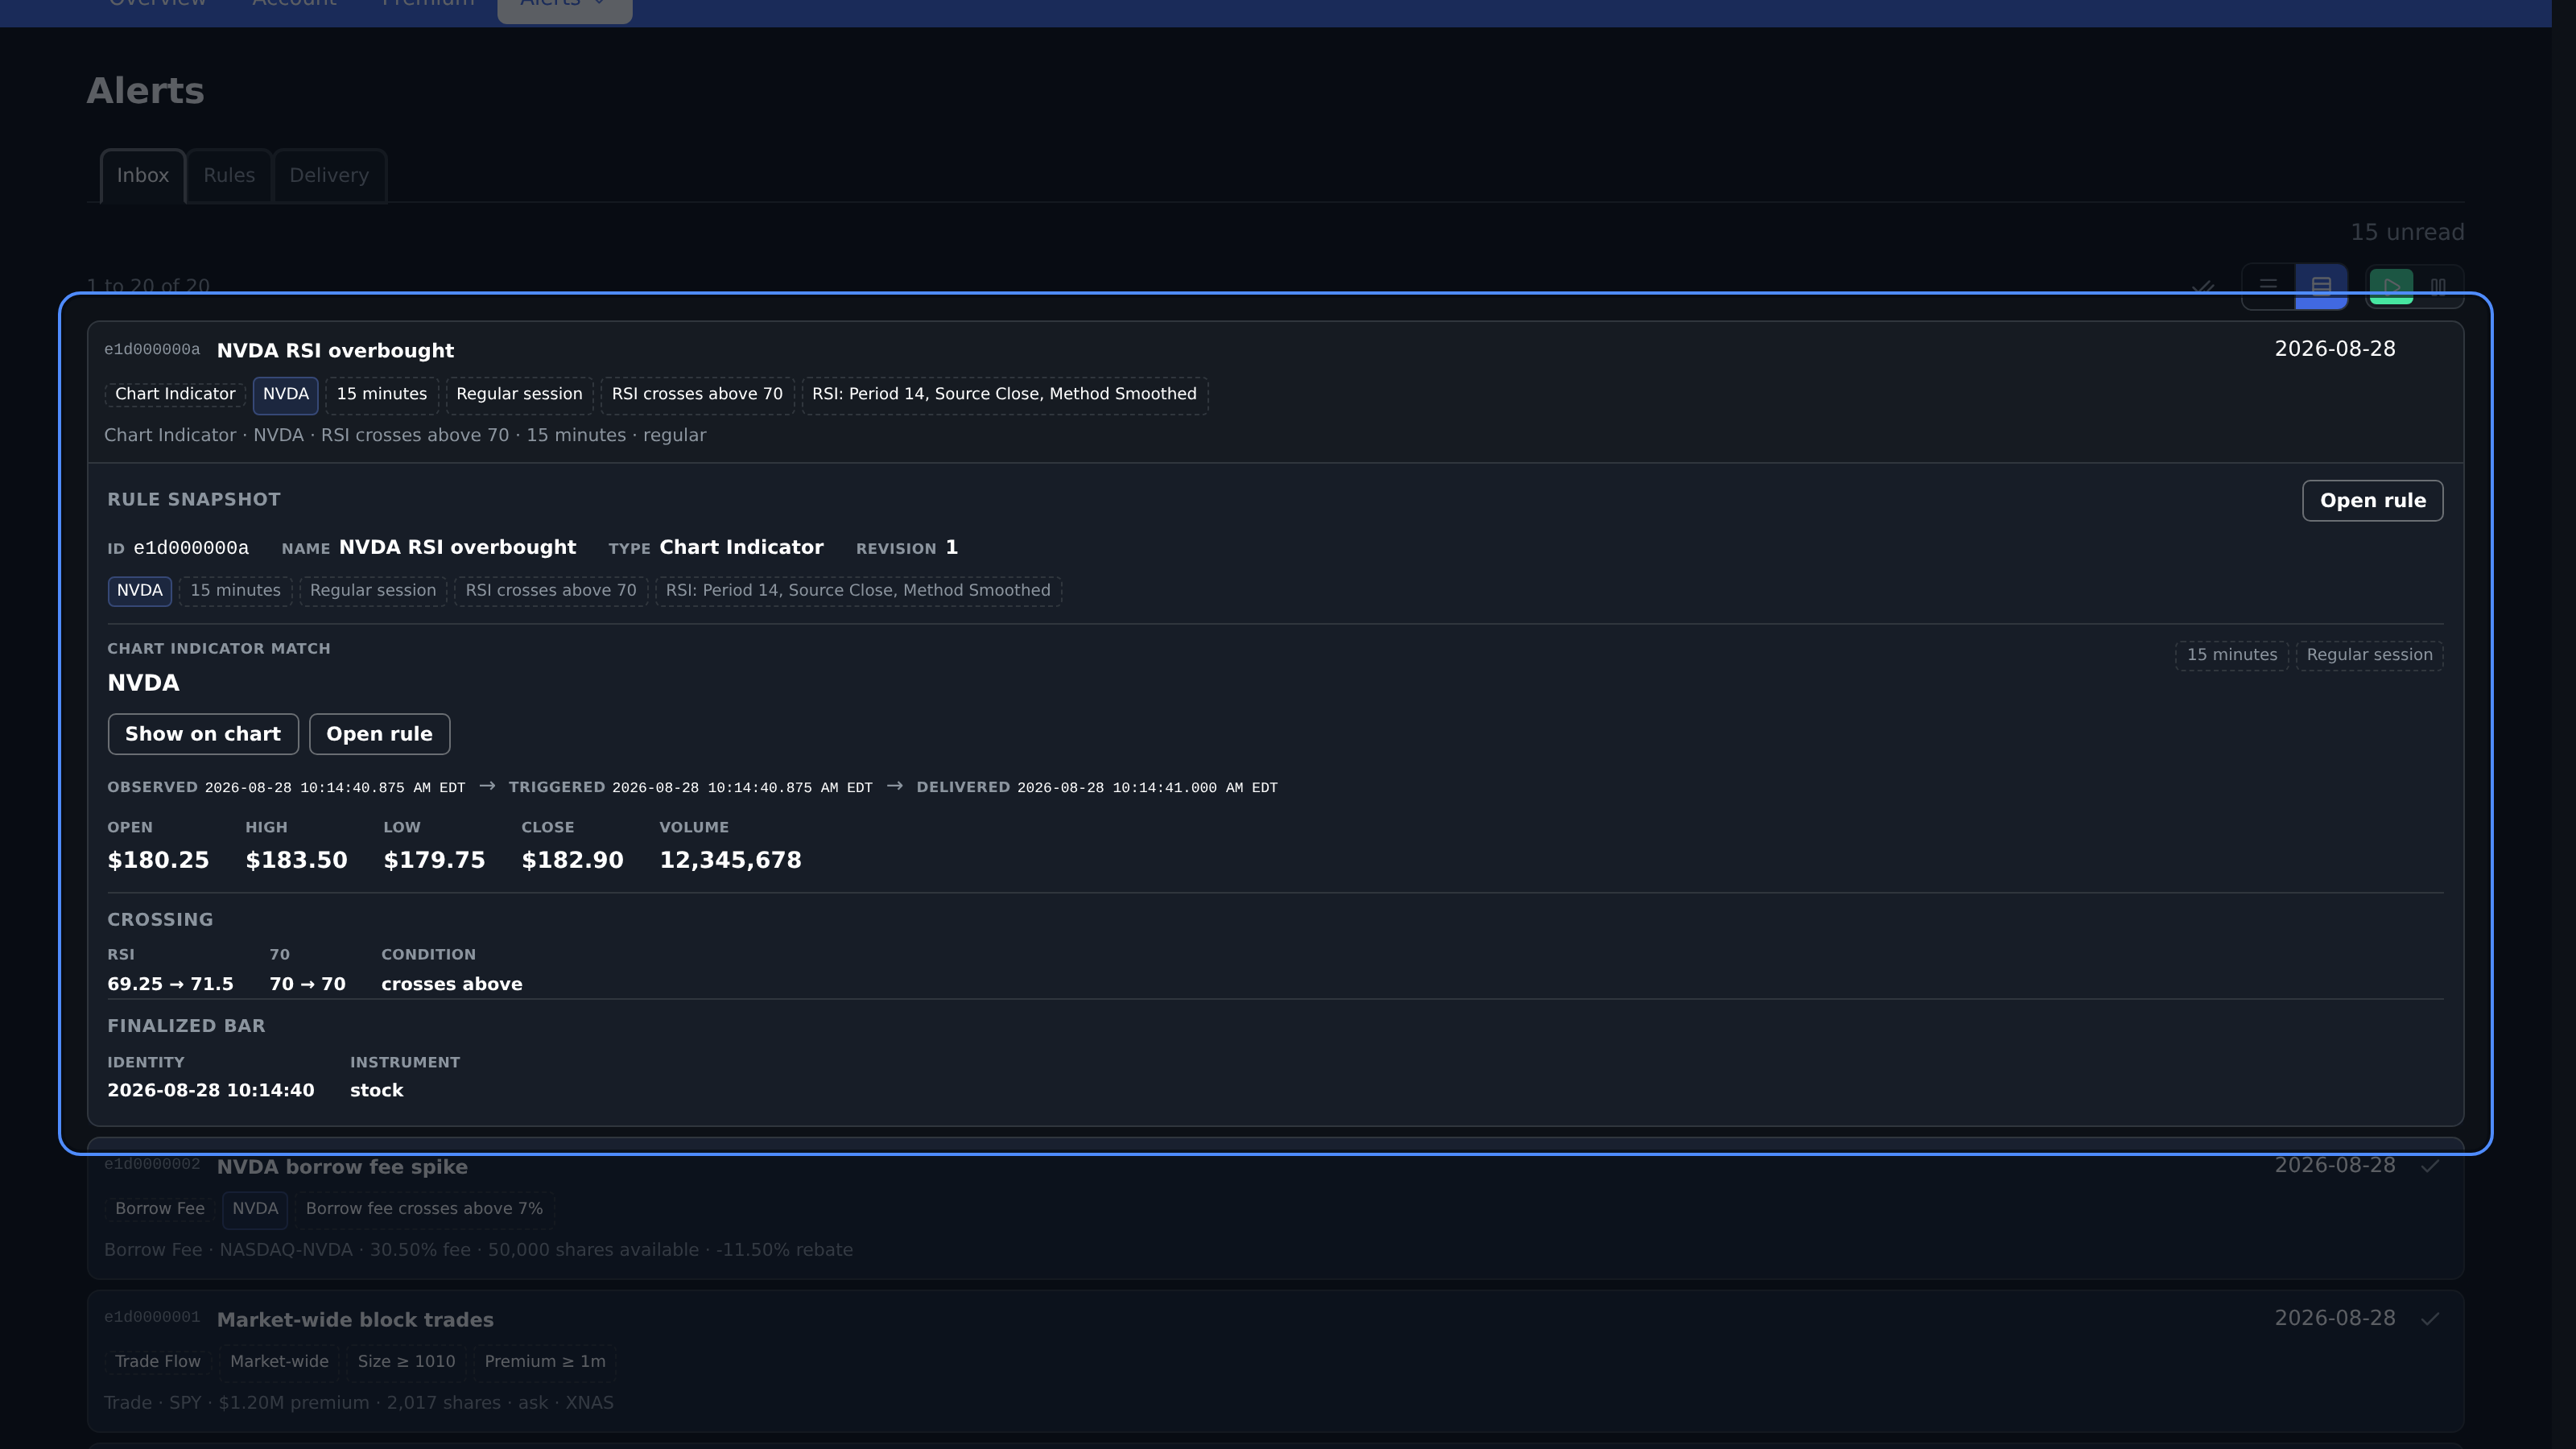
Task: Click the volume value 12,345,678
Action: [x=730, y=861]
